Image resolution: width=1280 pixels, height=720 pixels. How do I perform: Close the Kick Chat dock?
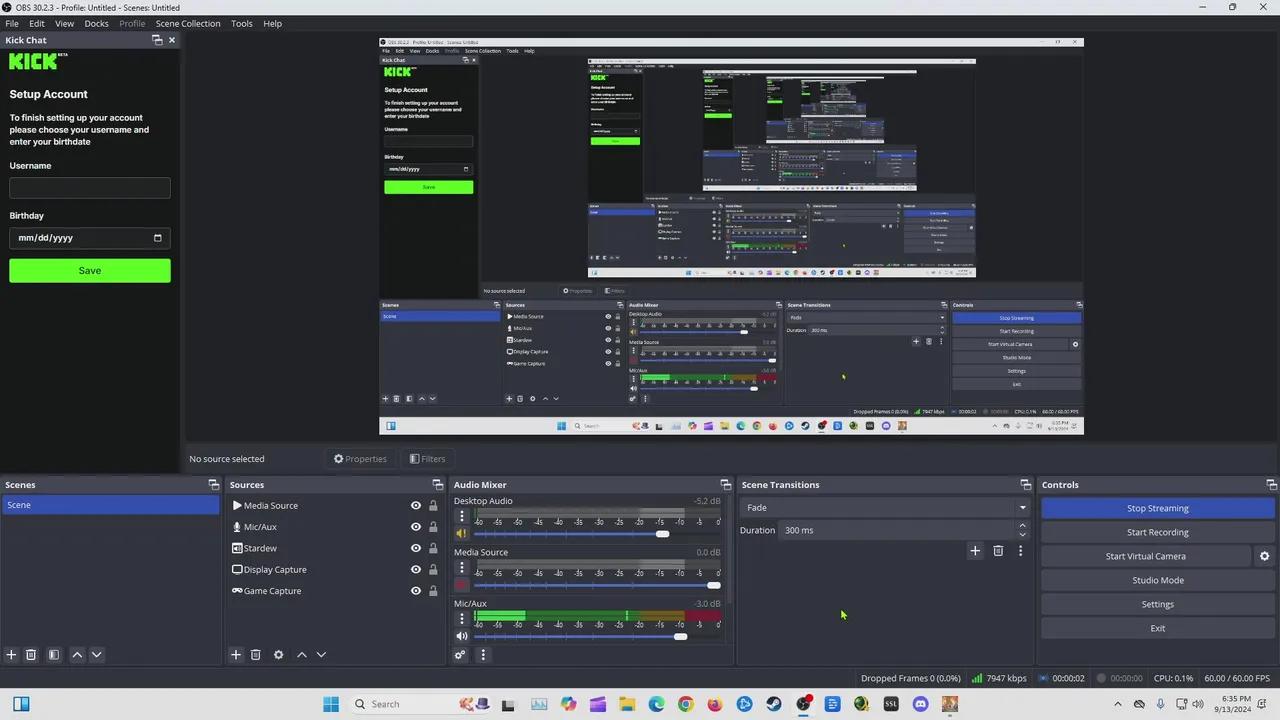(x=172, y=40)
